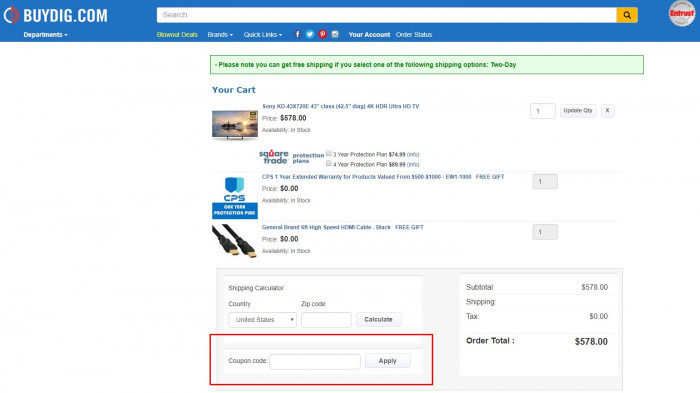Click the free shipping notice banner

coord(427,65)
